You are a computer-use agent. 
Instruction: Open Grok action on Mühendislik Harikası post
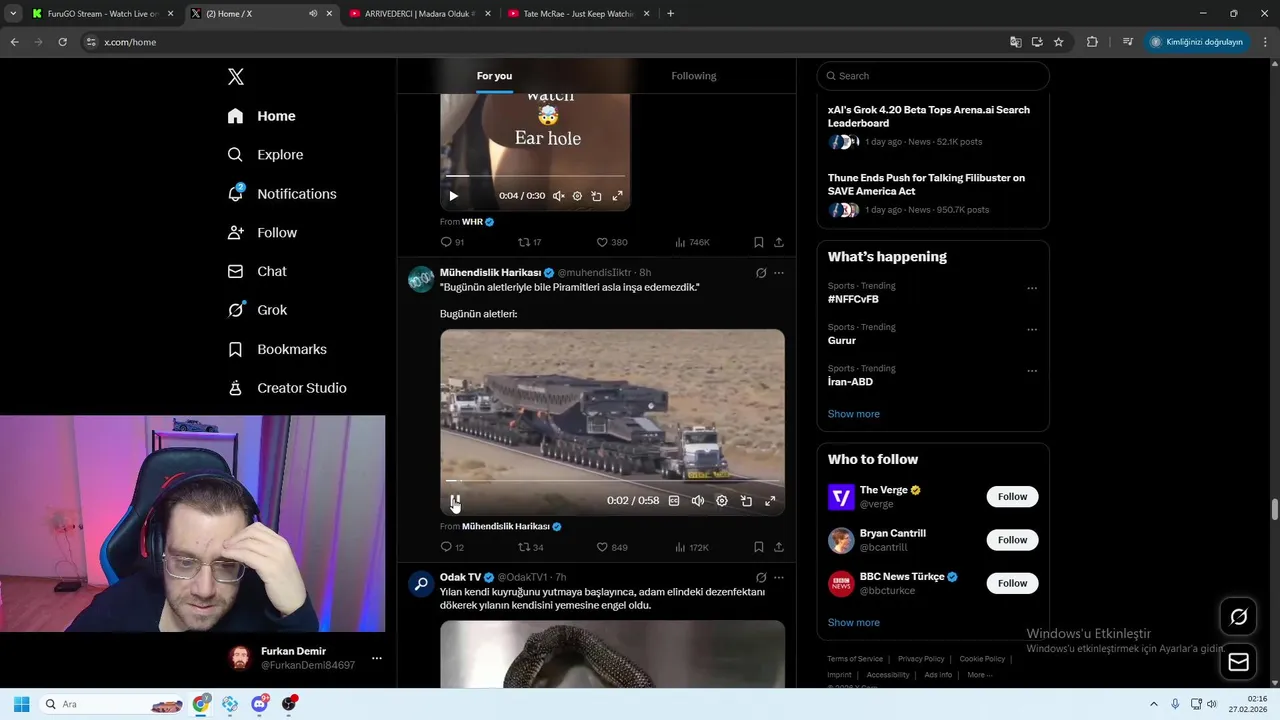(761, 273)
